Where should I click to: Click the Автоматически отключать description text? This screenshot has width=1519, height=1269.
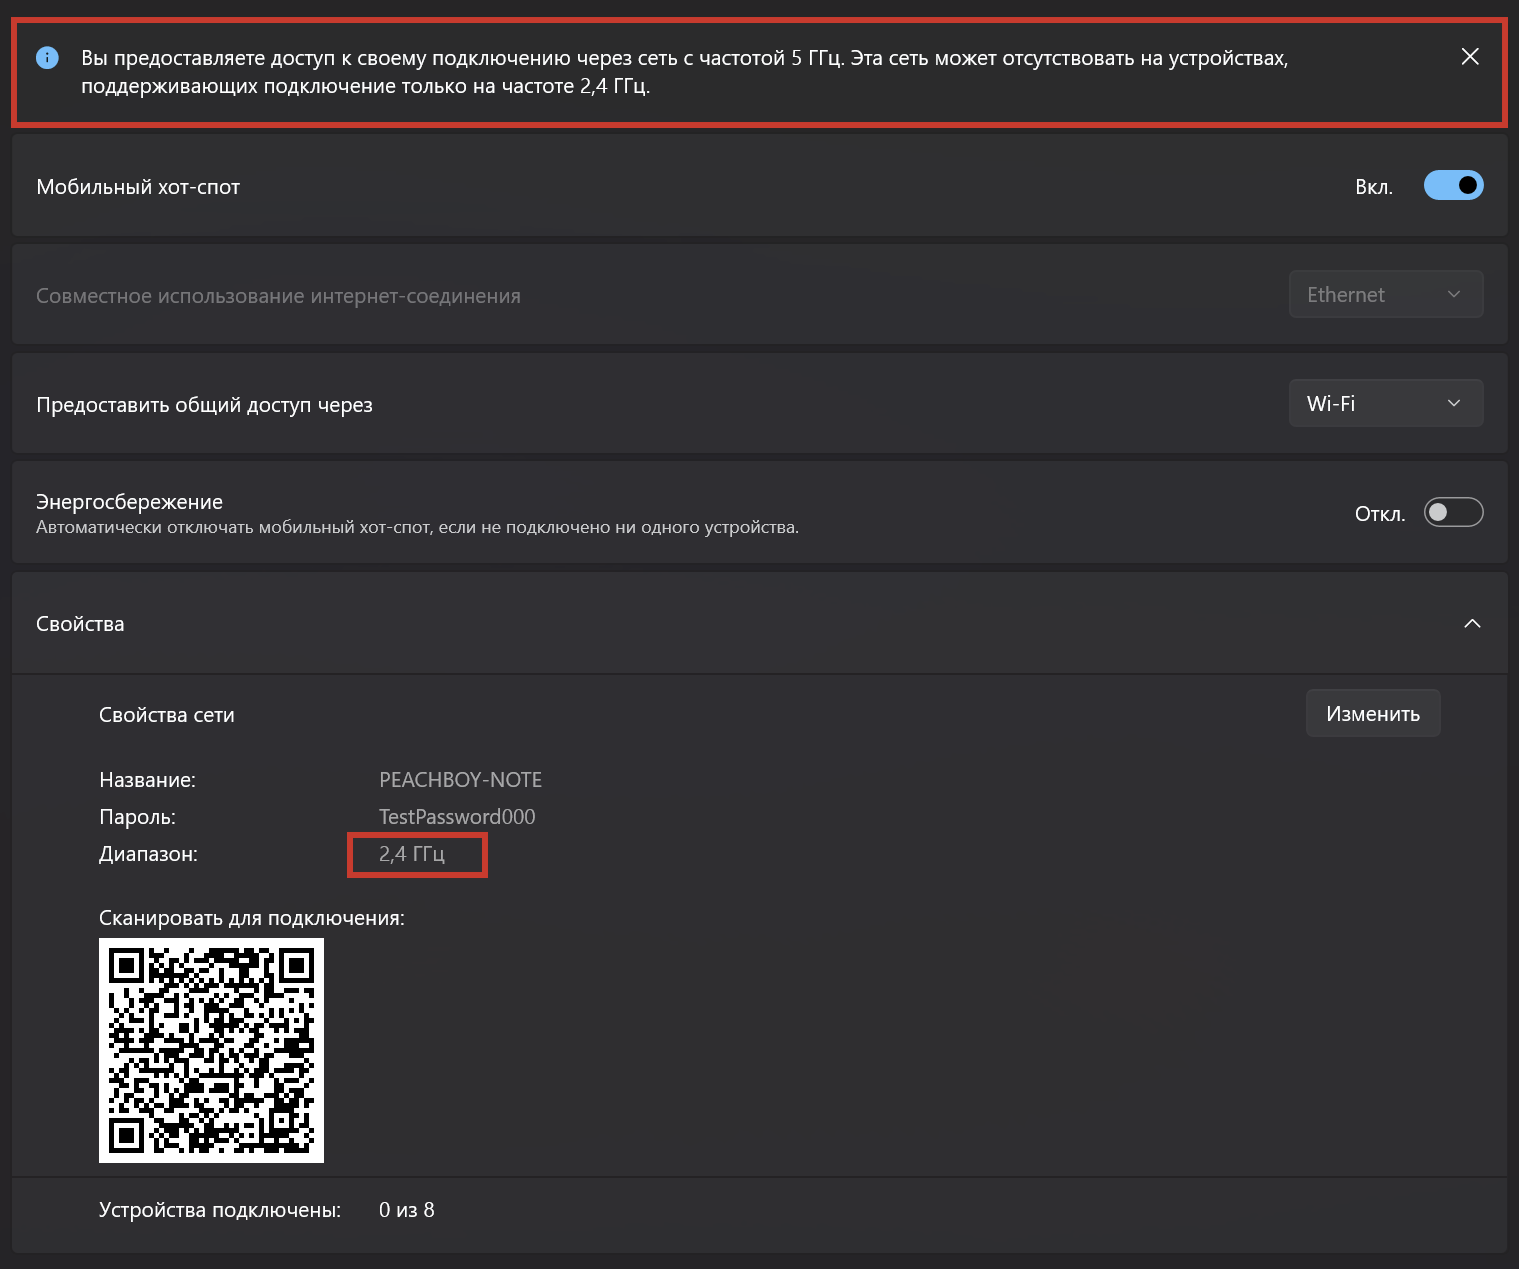417,527
